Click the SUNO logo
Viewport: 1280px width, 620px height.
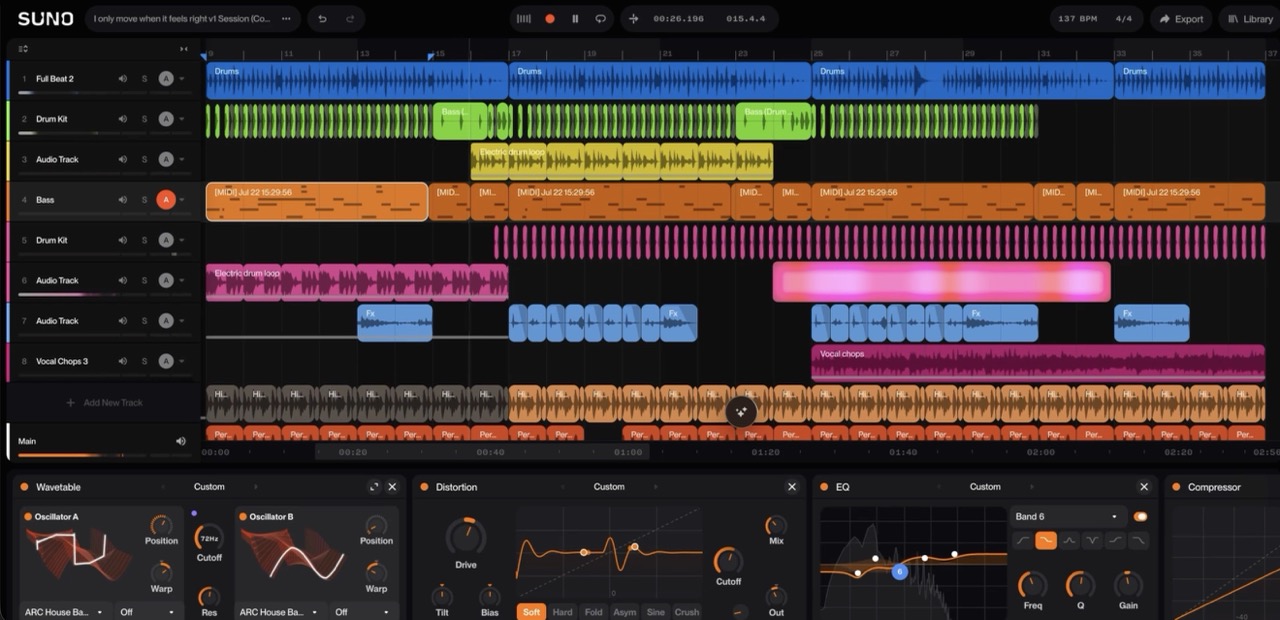pos(45,19)
